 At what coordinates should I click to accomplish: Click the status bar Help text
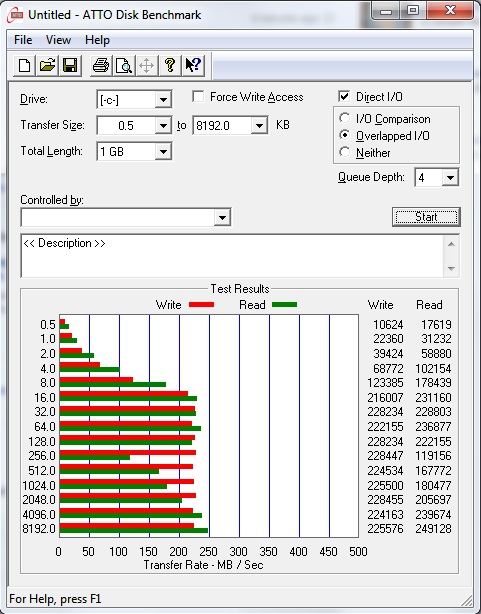[55, 599]
